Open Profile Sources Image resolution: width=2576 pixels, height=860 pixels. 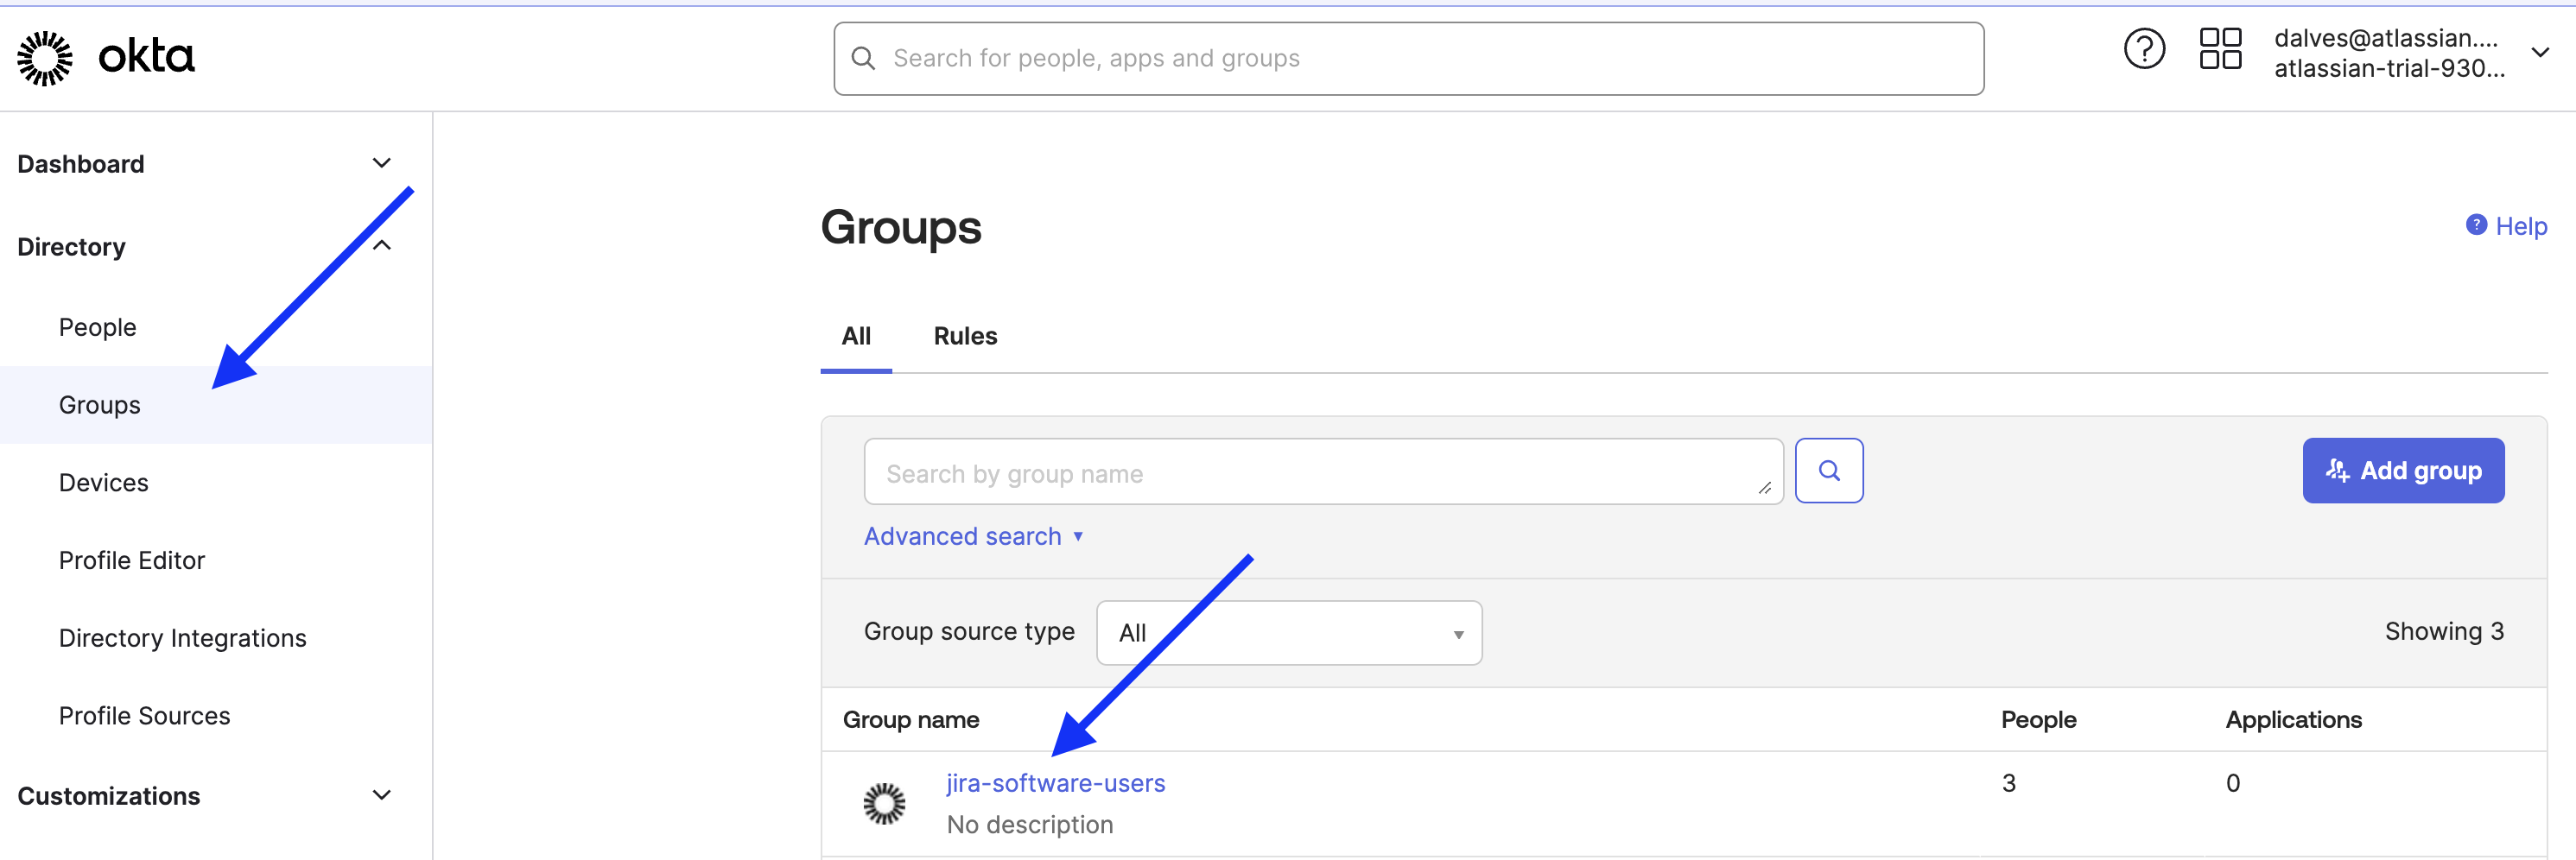[x=144, y=716]
